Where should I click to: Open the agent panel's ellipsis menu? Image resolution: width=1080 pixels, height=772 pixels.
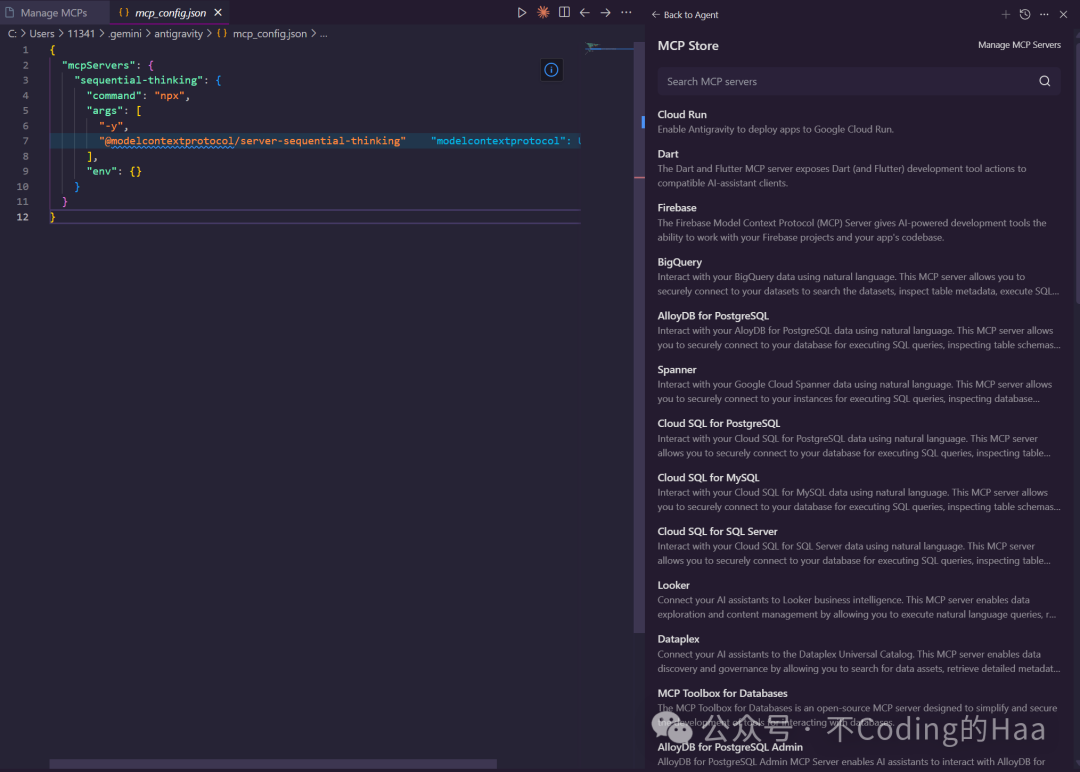pyautogui.click(x=1044, y=14)
